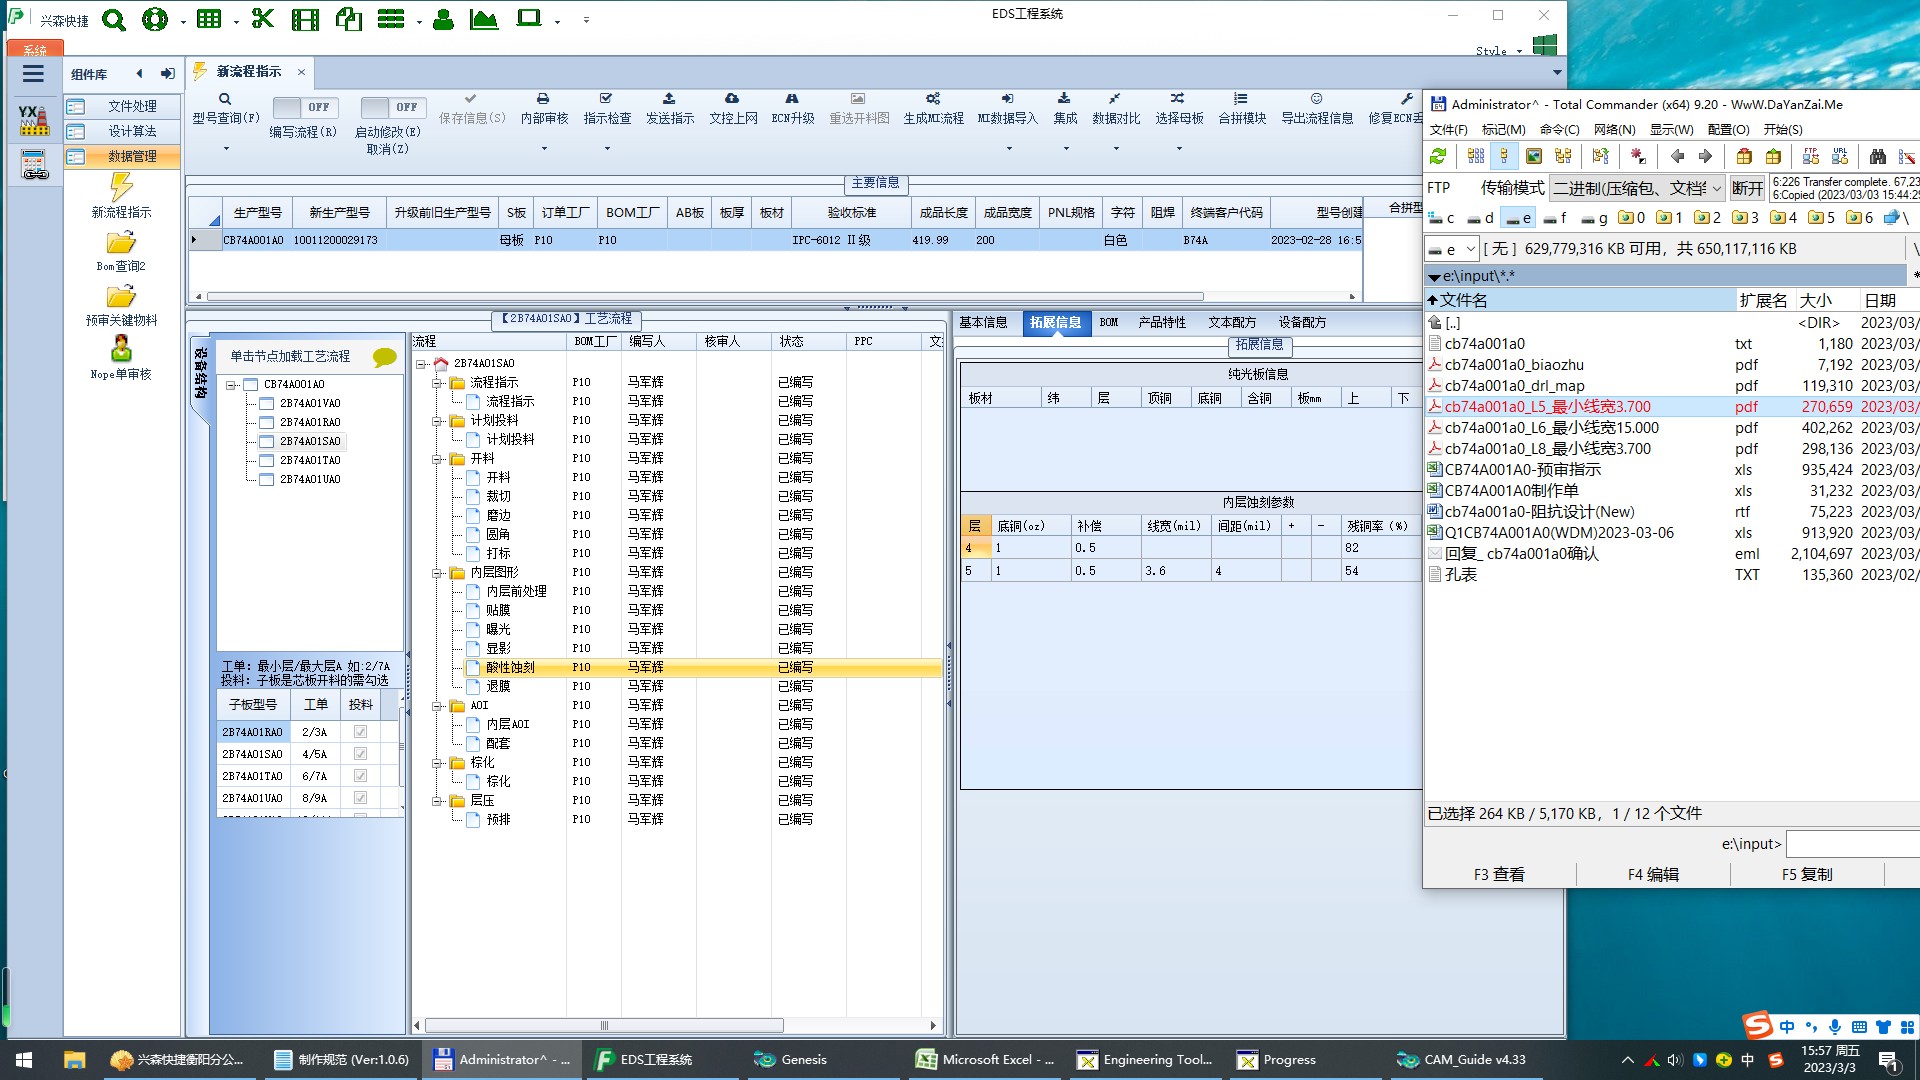Click the 内部审核 printer icon
The width and height of the screenshot is (1920, 1080).
pos(543,99)
